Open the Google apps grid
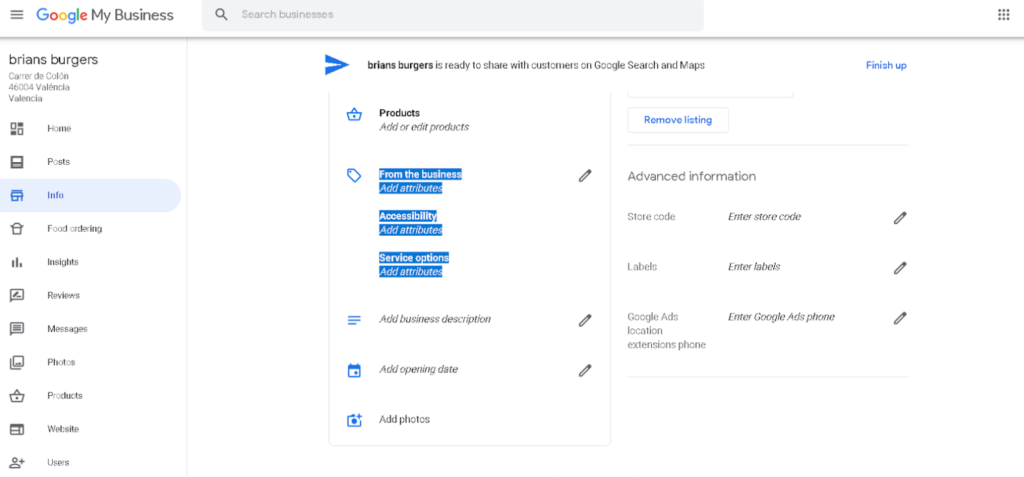This screenshot has width=1024, height=477. pos(1004,15)
